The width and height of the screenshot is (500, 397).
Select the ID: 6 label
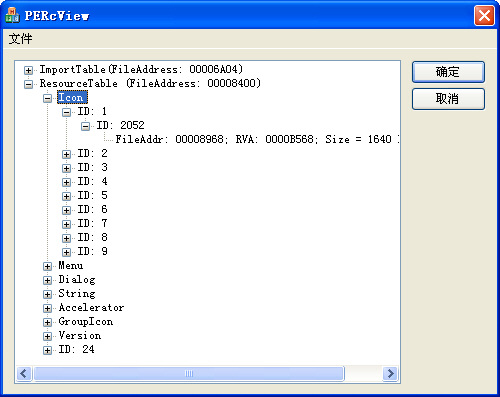pos(92,209)
